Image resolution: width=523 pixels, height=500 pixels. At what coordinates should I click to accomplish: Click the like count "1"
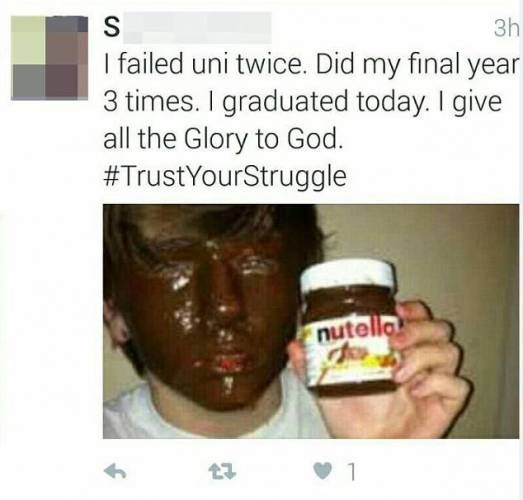[x=351, y=472]
